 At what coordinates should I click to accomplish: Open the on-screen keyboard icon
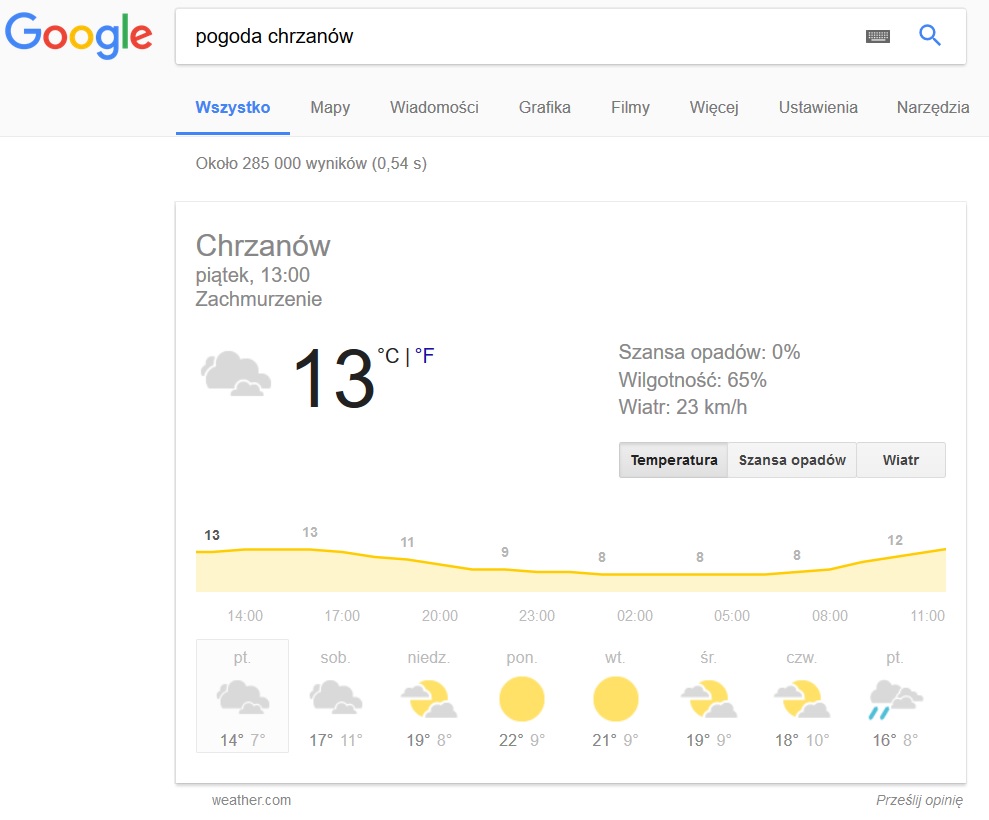tap(878, 37)
